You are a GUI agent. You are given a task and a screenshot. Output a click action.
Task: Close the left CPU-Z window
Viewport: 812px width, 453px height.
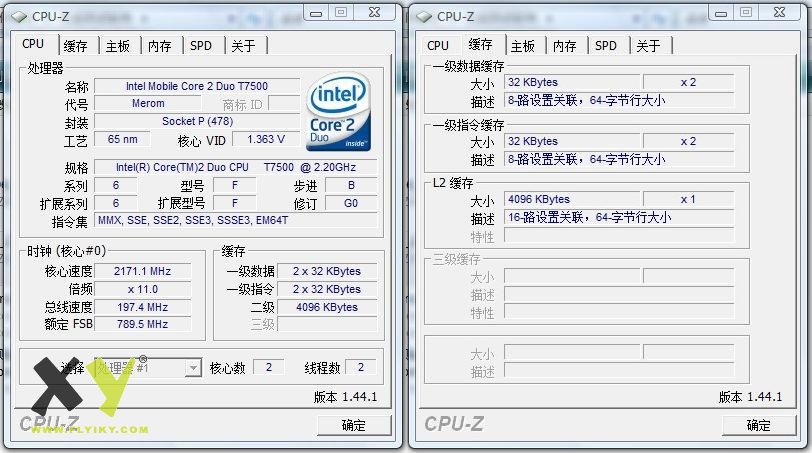[x=375, y=12]
